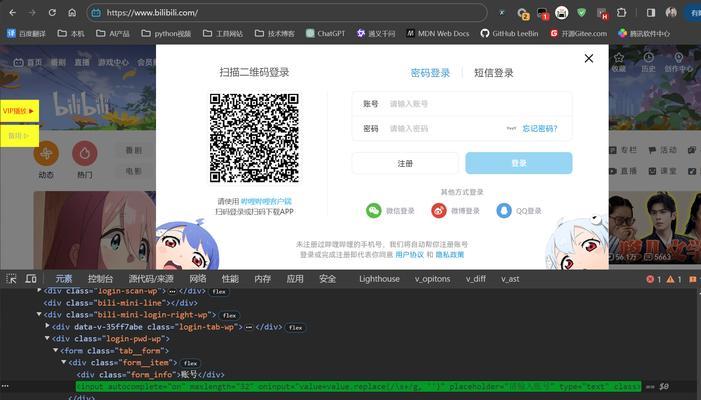Collapse the tab__form form node
This screenshot has width=701, height=400.
(55, 350)
